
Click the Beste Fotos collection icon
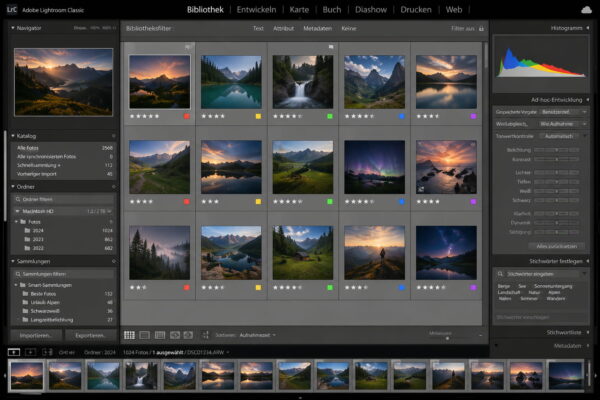coord(25,294)
